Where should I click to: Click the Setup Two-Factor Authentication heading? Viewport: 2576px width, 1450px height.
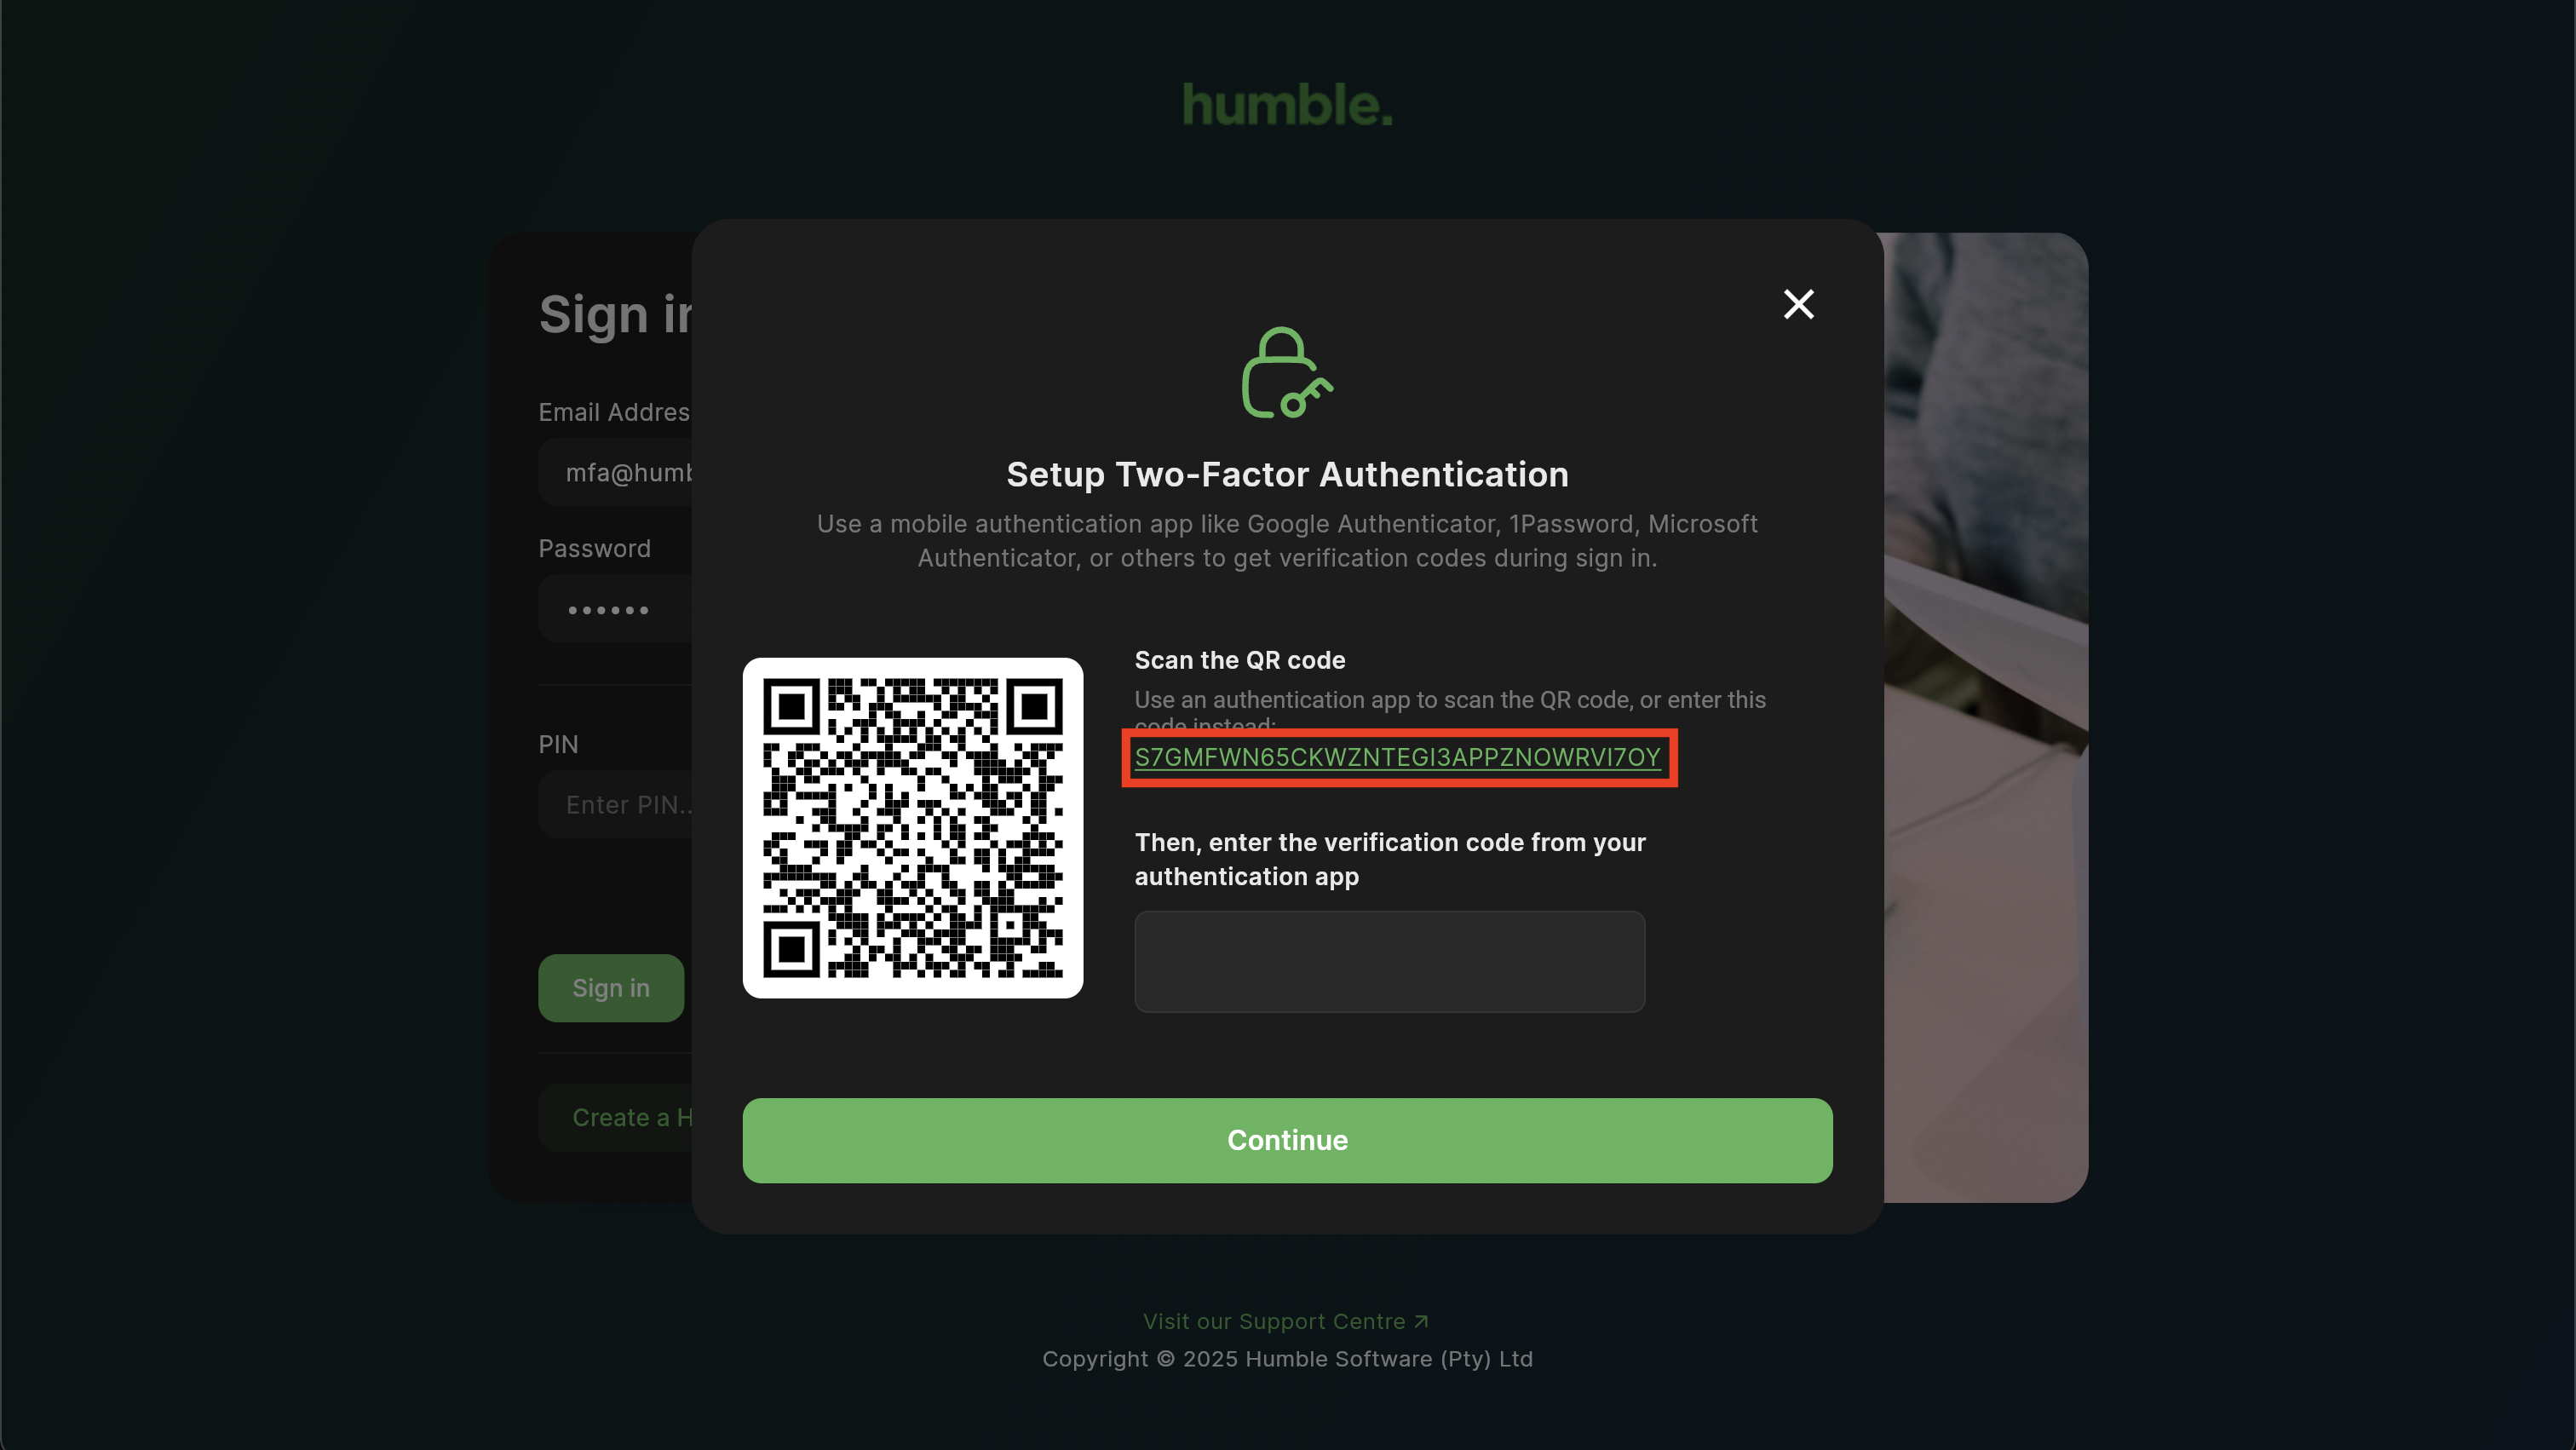click(1287, 474)
